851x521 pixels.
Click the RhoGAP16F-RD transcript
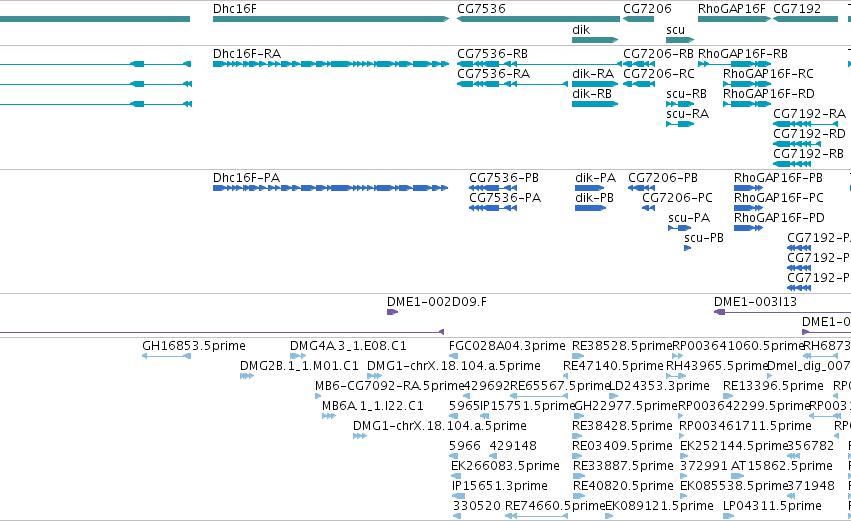pos(747,104)
